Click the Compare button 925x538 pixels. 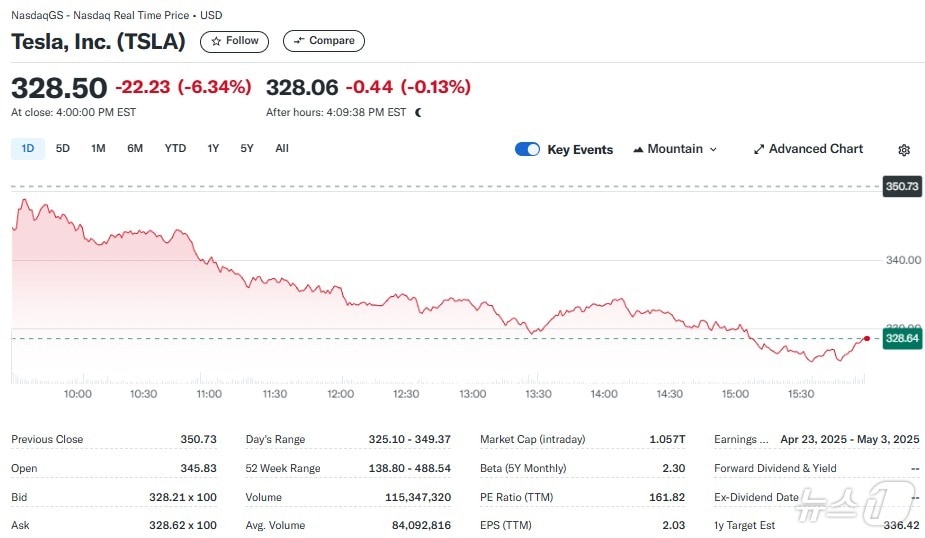tap(323, 41)
